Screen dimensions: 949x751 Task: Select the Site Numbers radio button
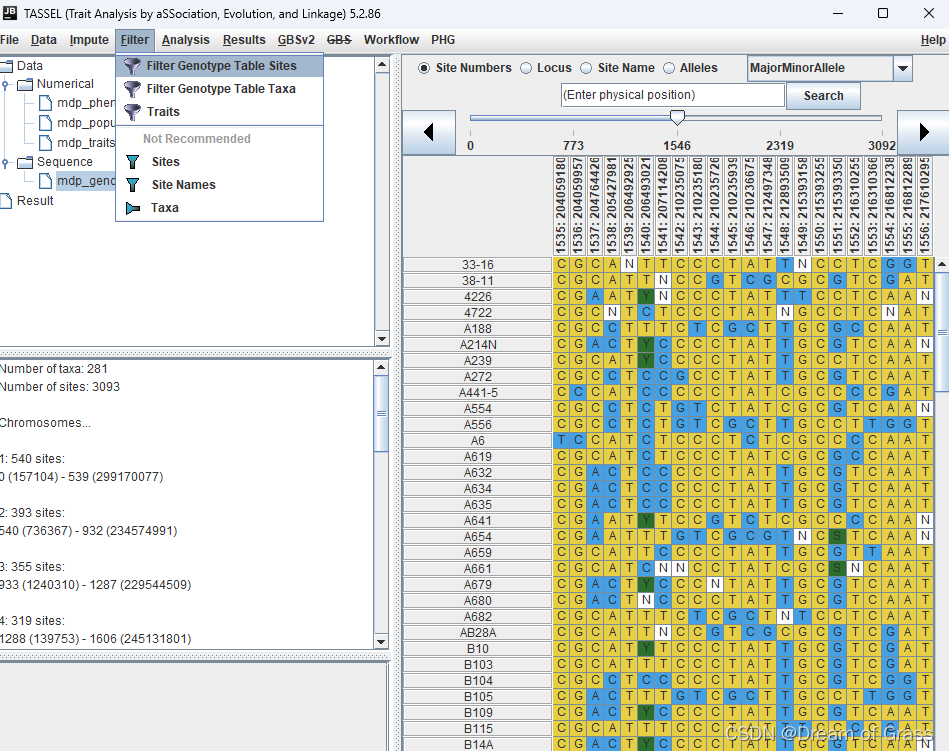(424, 68)
